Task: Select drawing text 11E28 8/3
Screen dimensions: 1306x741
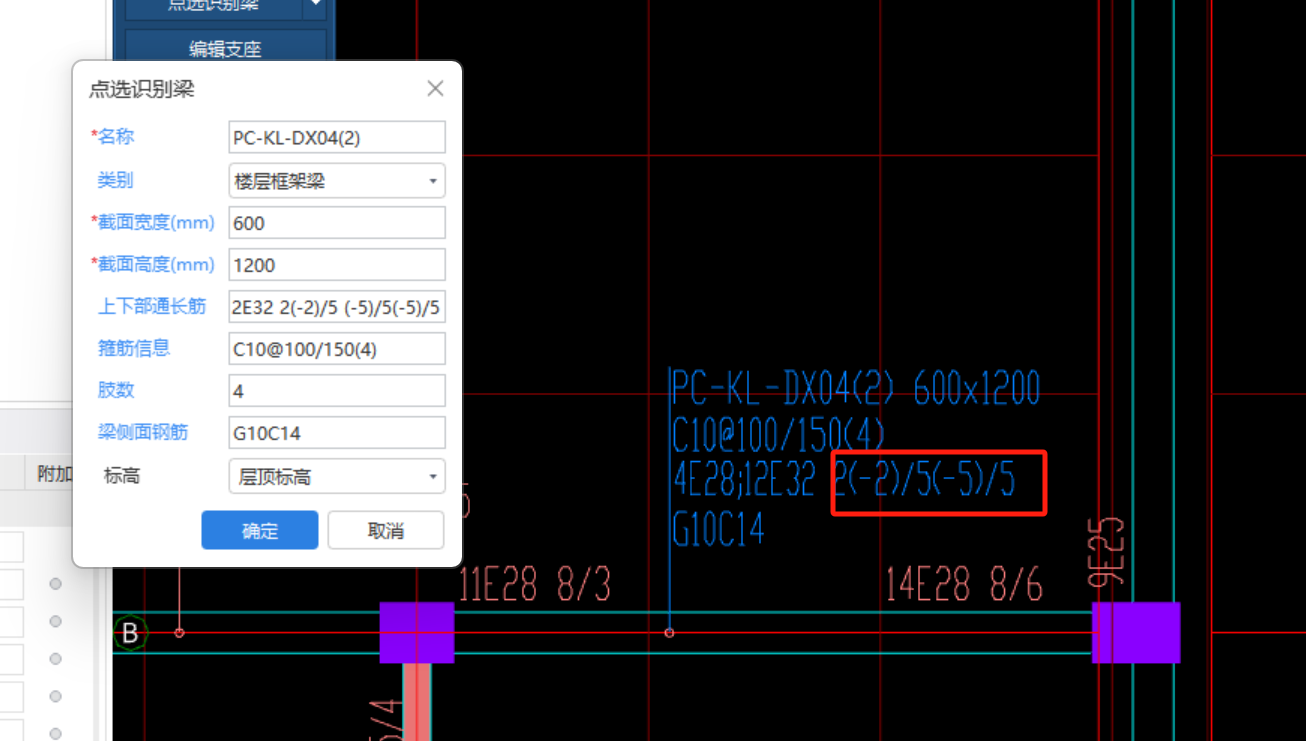Action: [534, 585]
